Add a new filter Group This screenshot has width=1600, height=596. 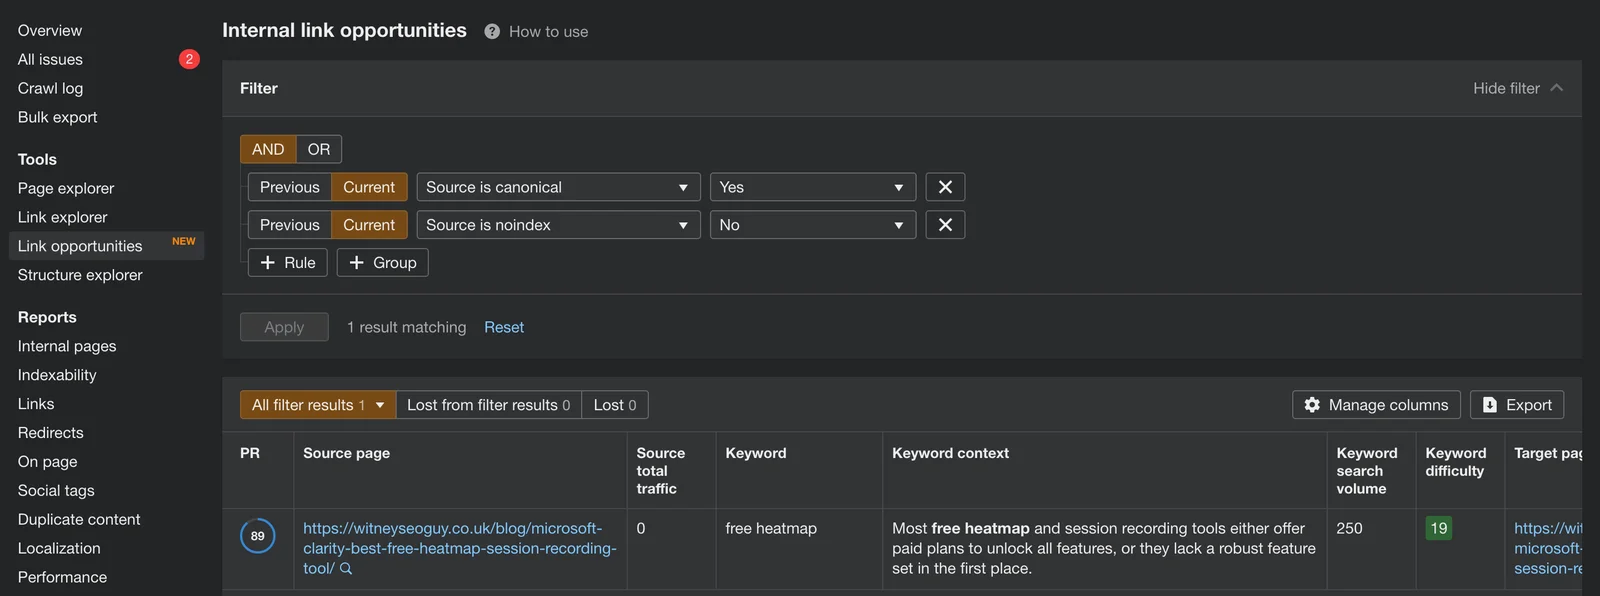(x=383, y=263)
